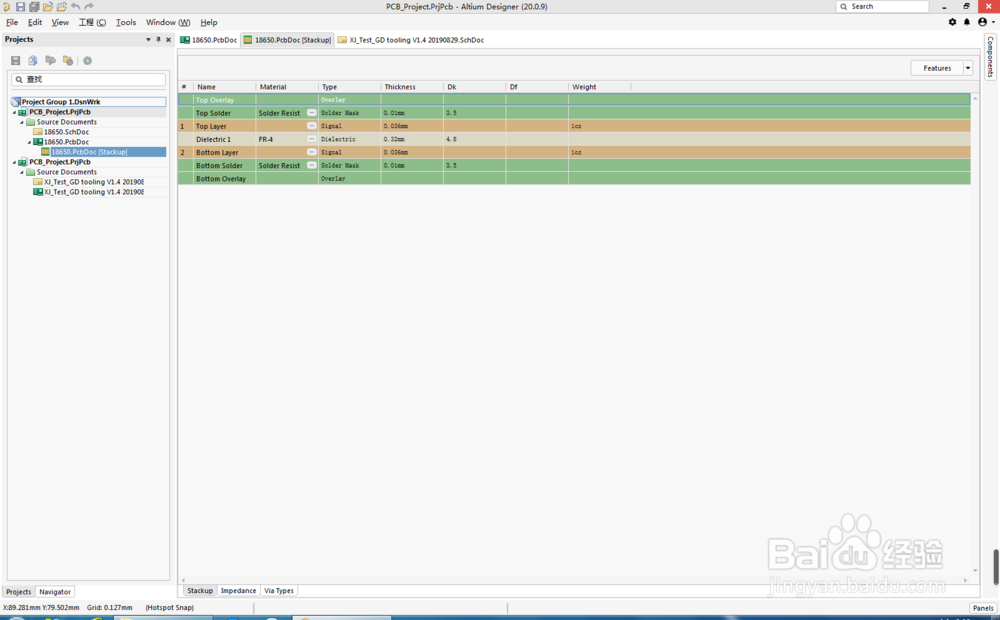Image resolution: width=1000 pixels, height=620 pixels.
Task: Click material ellipsis button for Top Solder
Action: (x=311, y=113)
